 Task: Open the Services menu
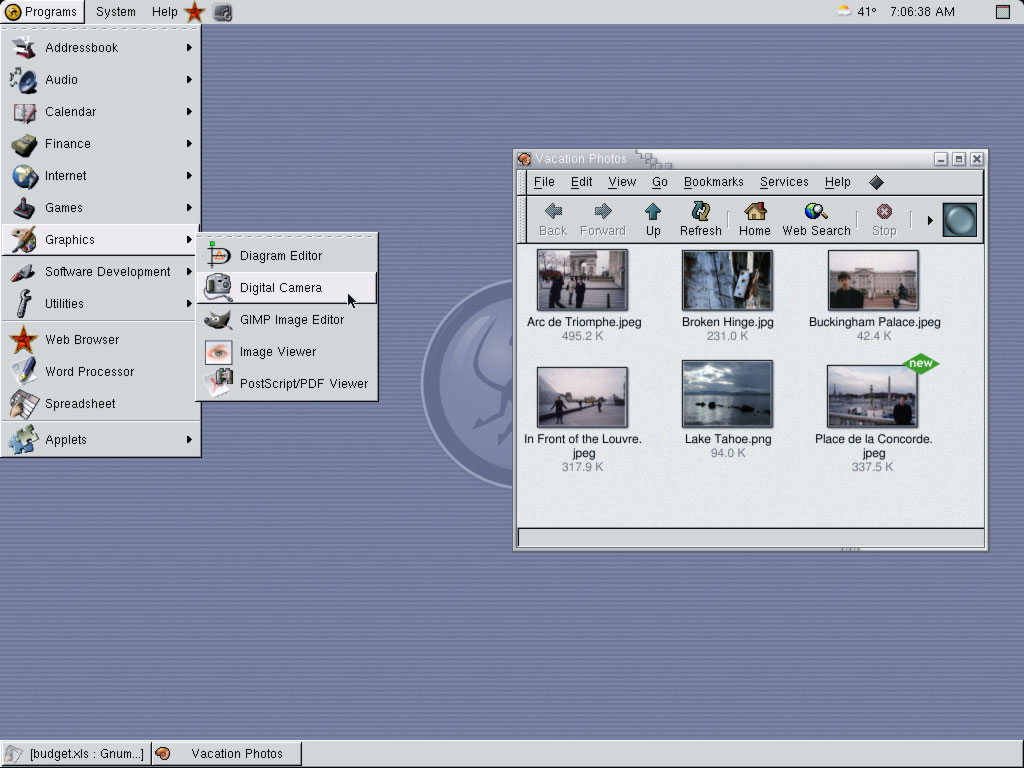coord(784,182)
